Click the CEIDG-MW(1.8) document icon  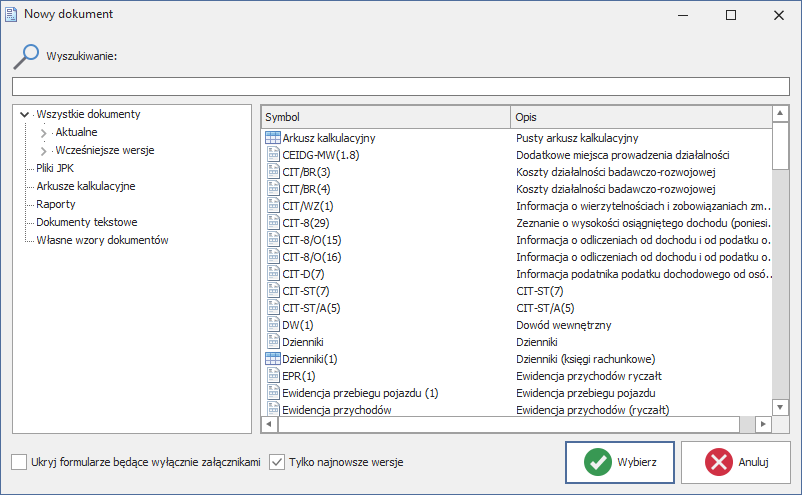273,155
